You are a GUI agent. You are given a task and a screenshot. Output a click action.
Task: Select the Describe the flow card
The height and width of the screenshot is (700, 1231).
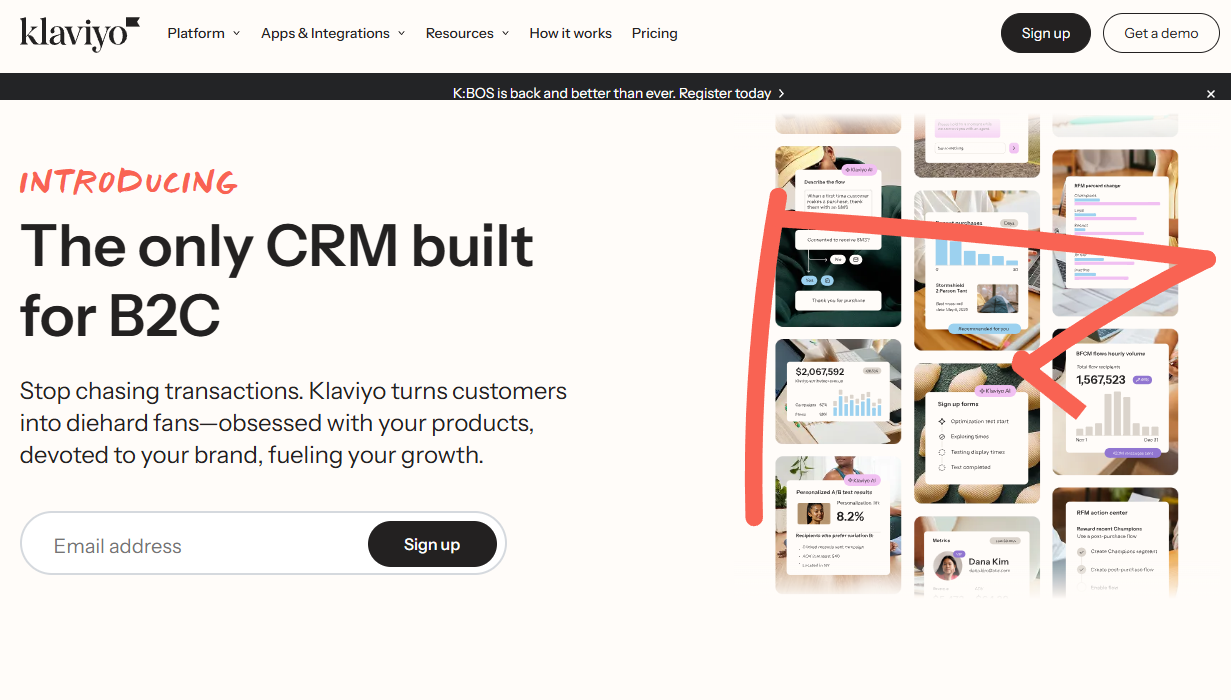(838, 237)
